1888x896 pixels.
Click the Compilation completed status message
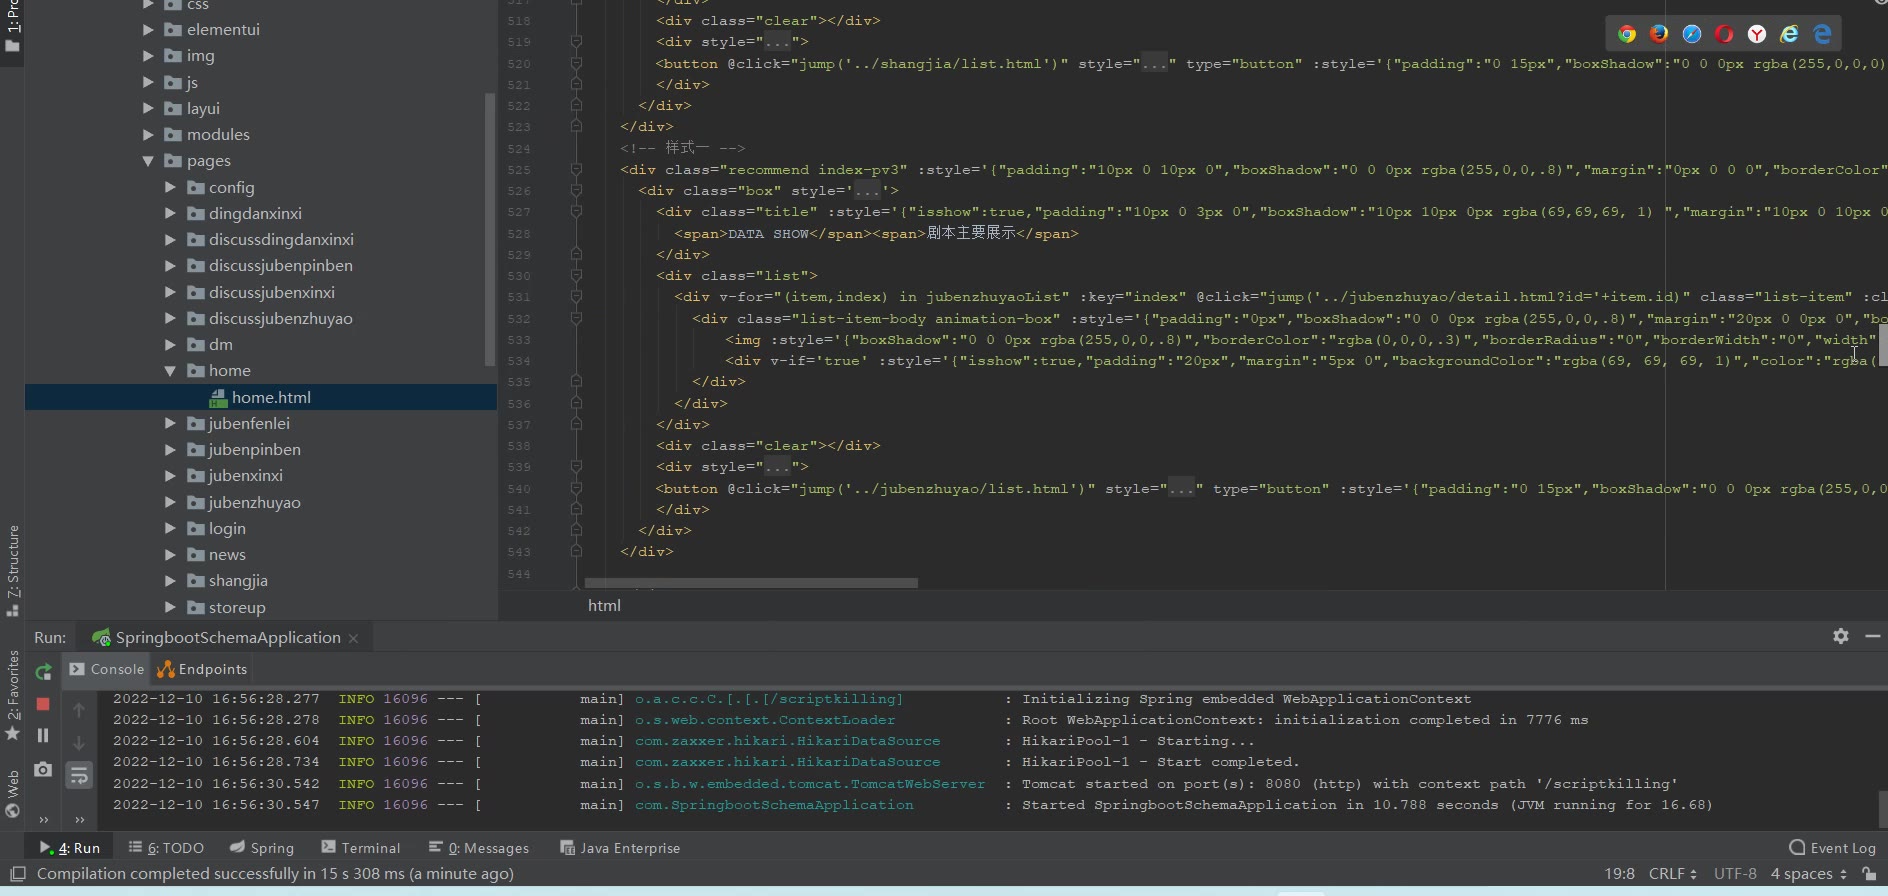(x=275, y=874)
